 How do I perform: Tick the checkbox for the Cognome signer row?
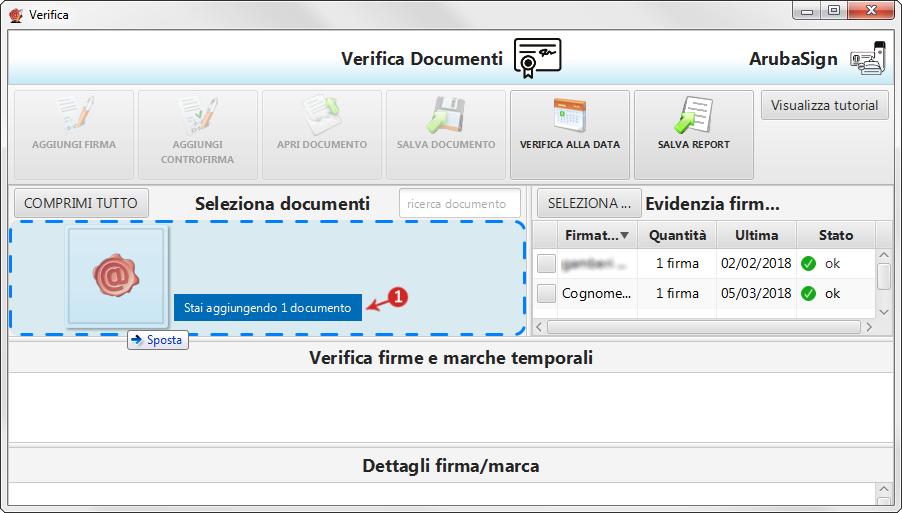coord(546,294)
